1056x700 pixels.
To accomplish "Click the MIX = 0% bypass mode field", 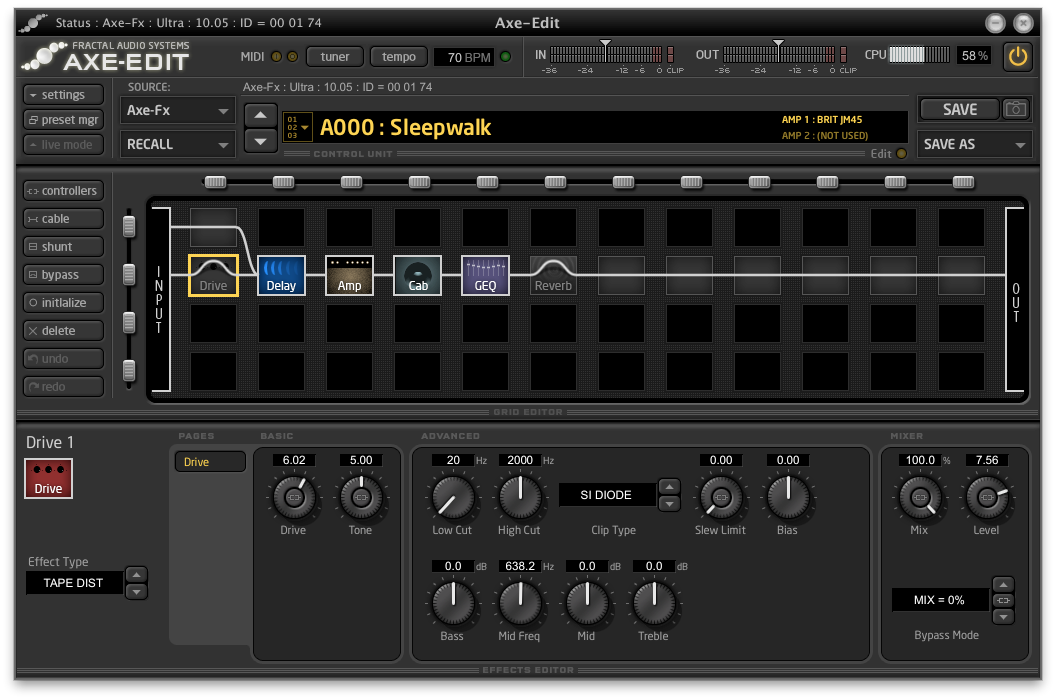I will [x=939, y=600].
